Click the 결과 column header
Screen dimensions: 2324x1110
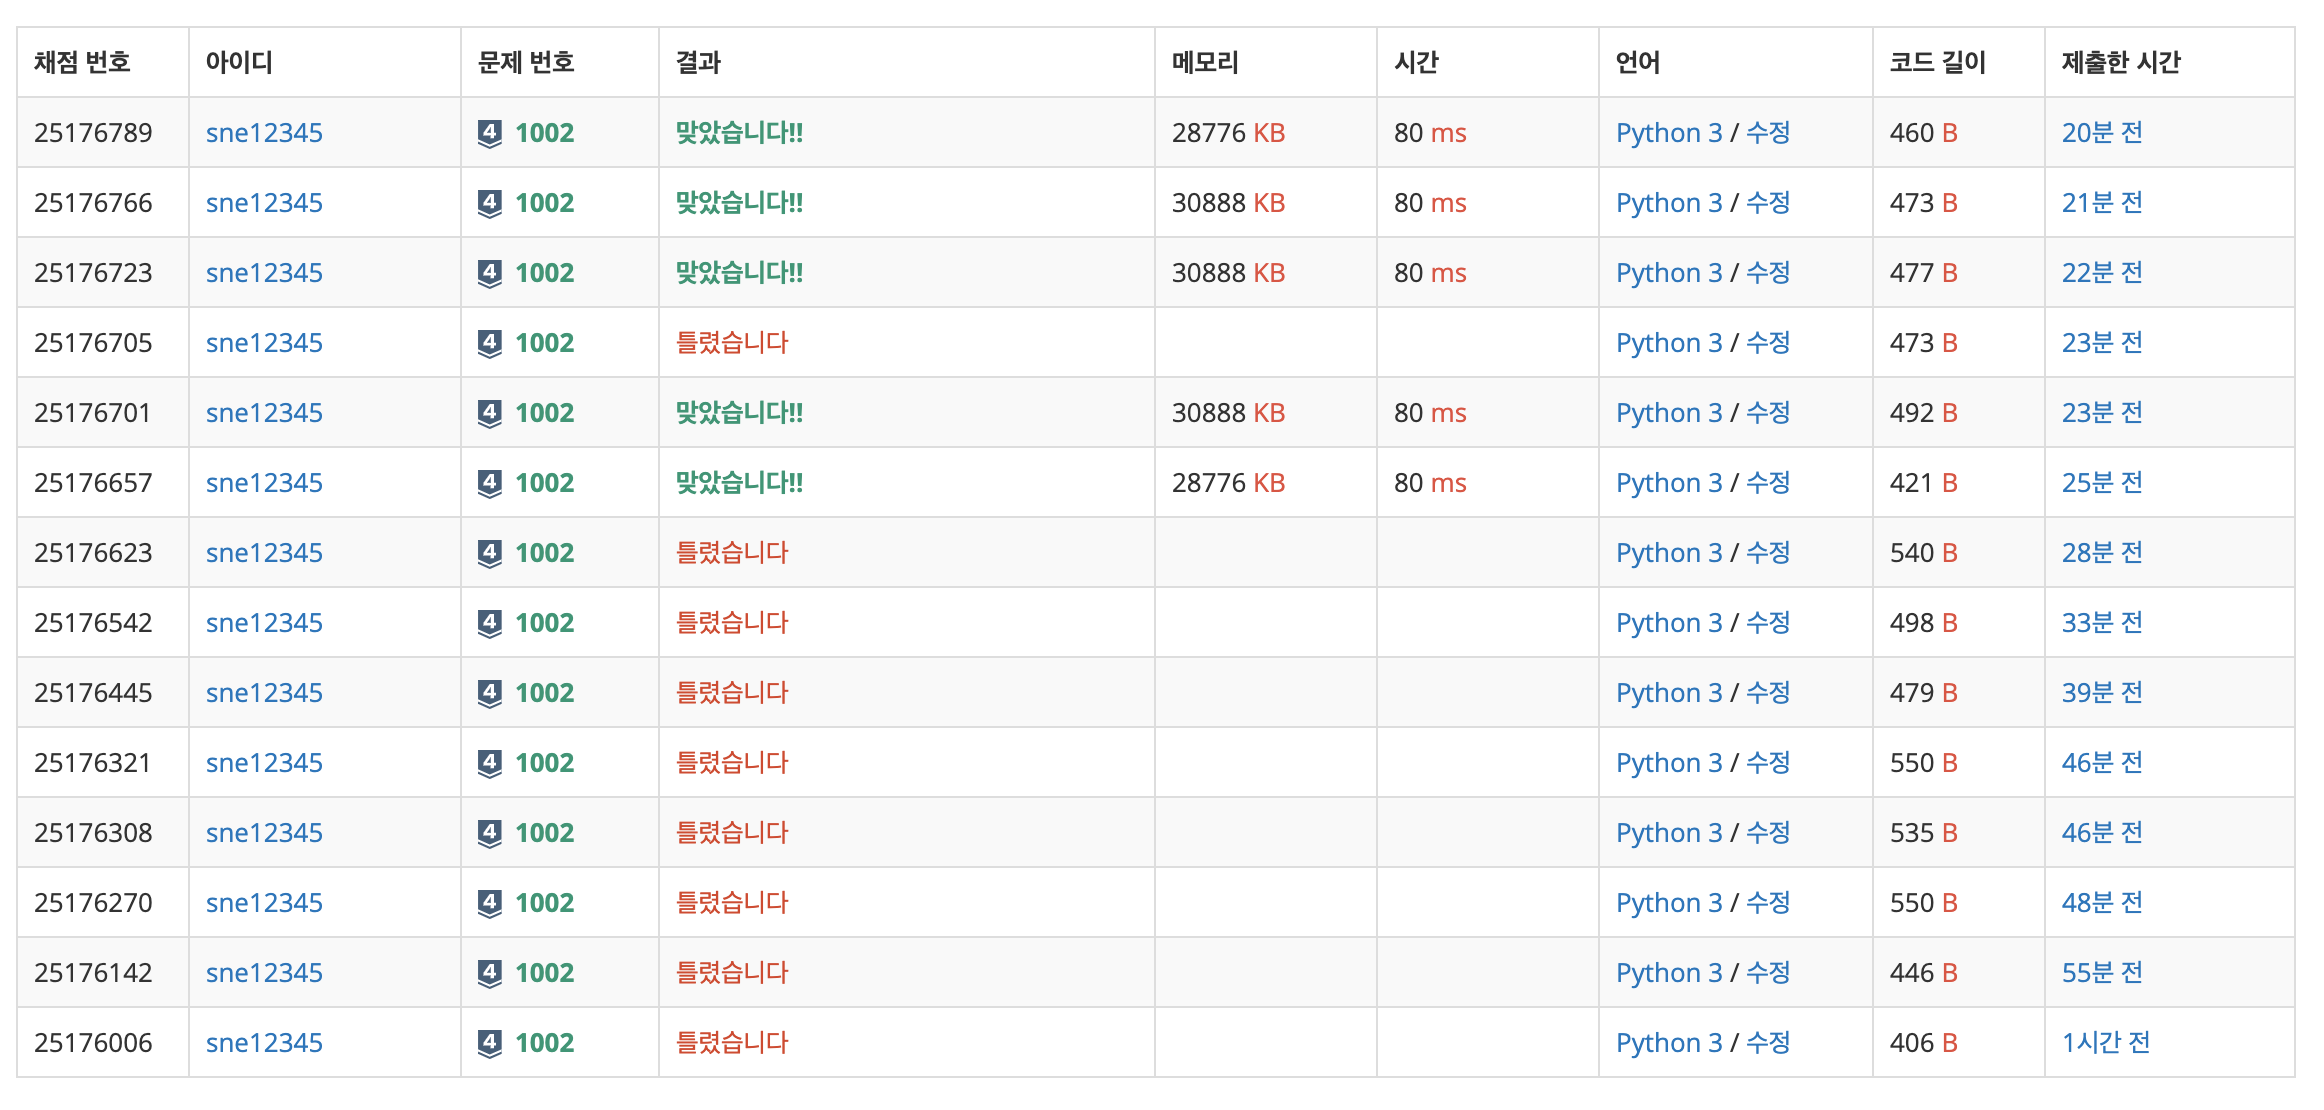click(x=698, y=63)
